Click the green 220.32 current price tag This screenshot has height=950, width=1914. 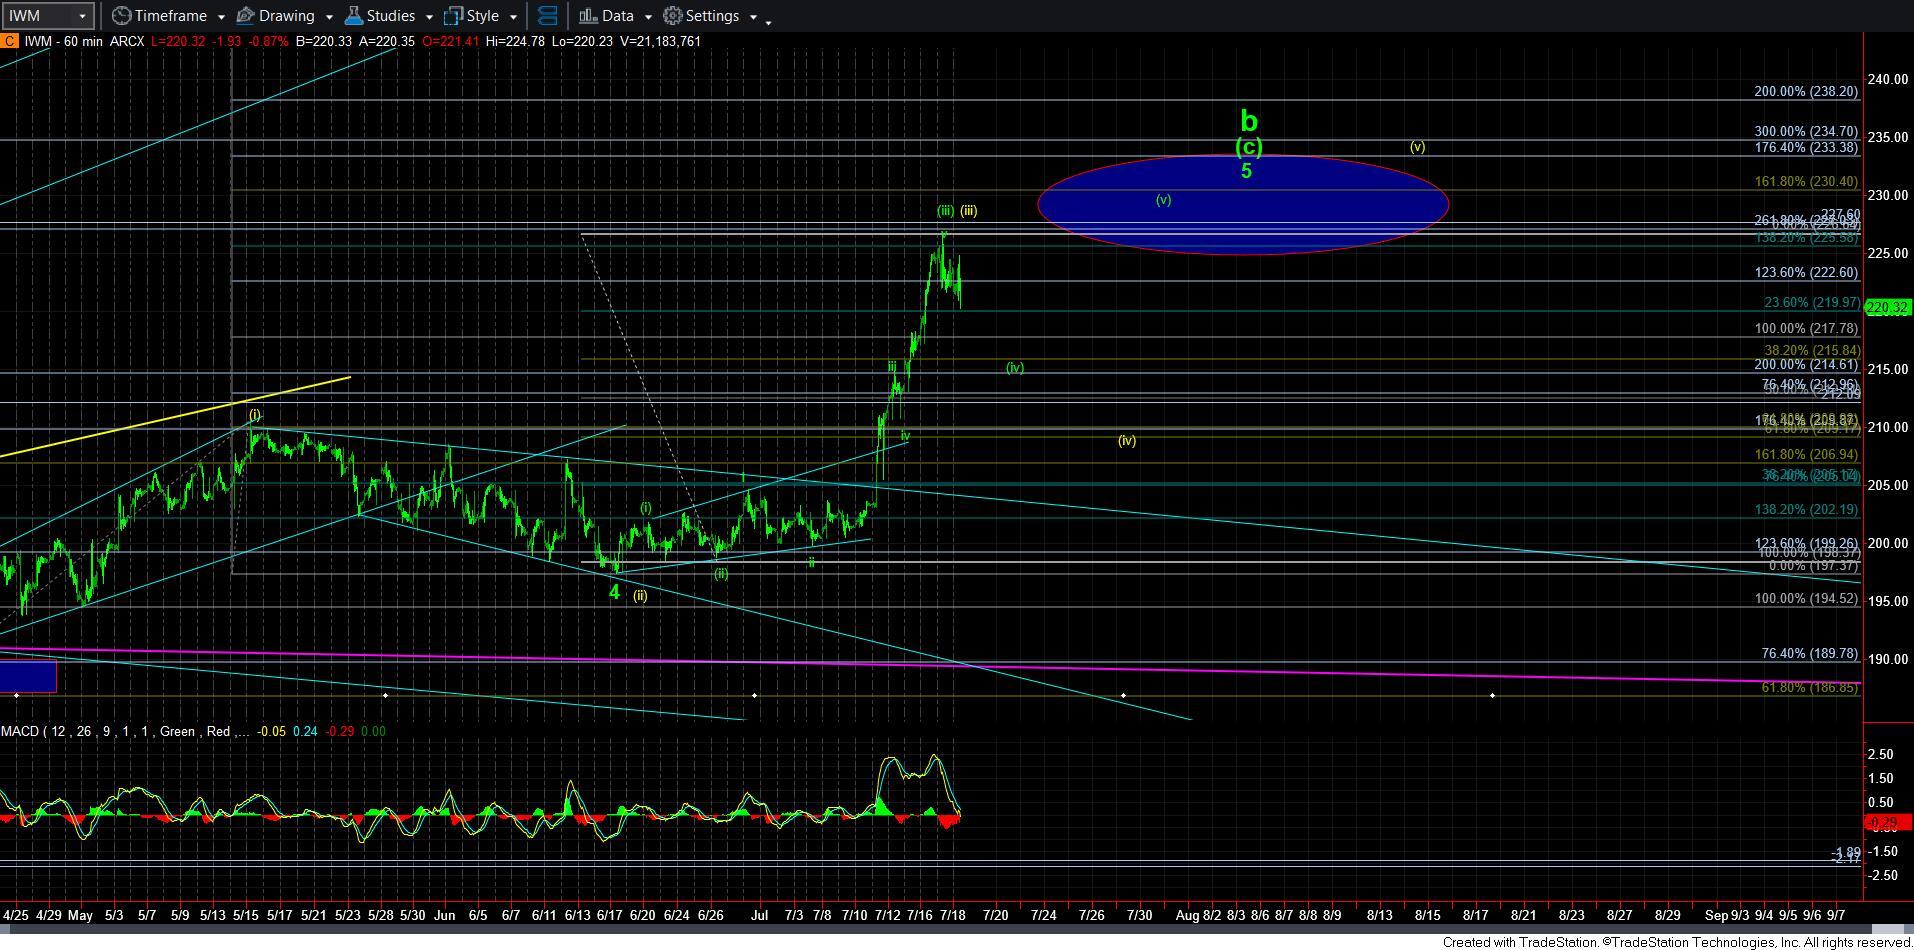pos(1888,308)
